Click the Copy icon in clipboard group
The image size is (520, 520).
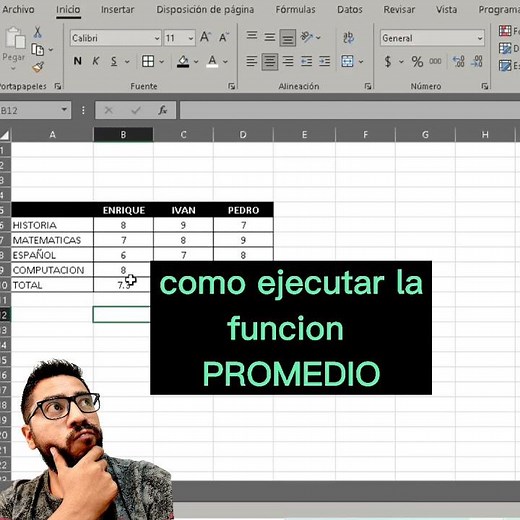click(x=38, y=50)
